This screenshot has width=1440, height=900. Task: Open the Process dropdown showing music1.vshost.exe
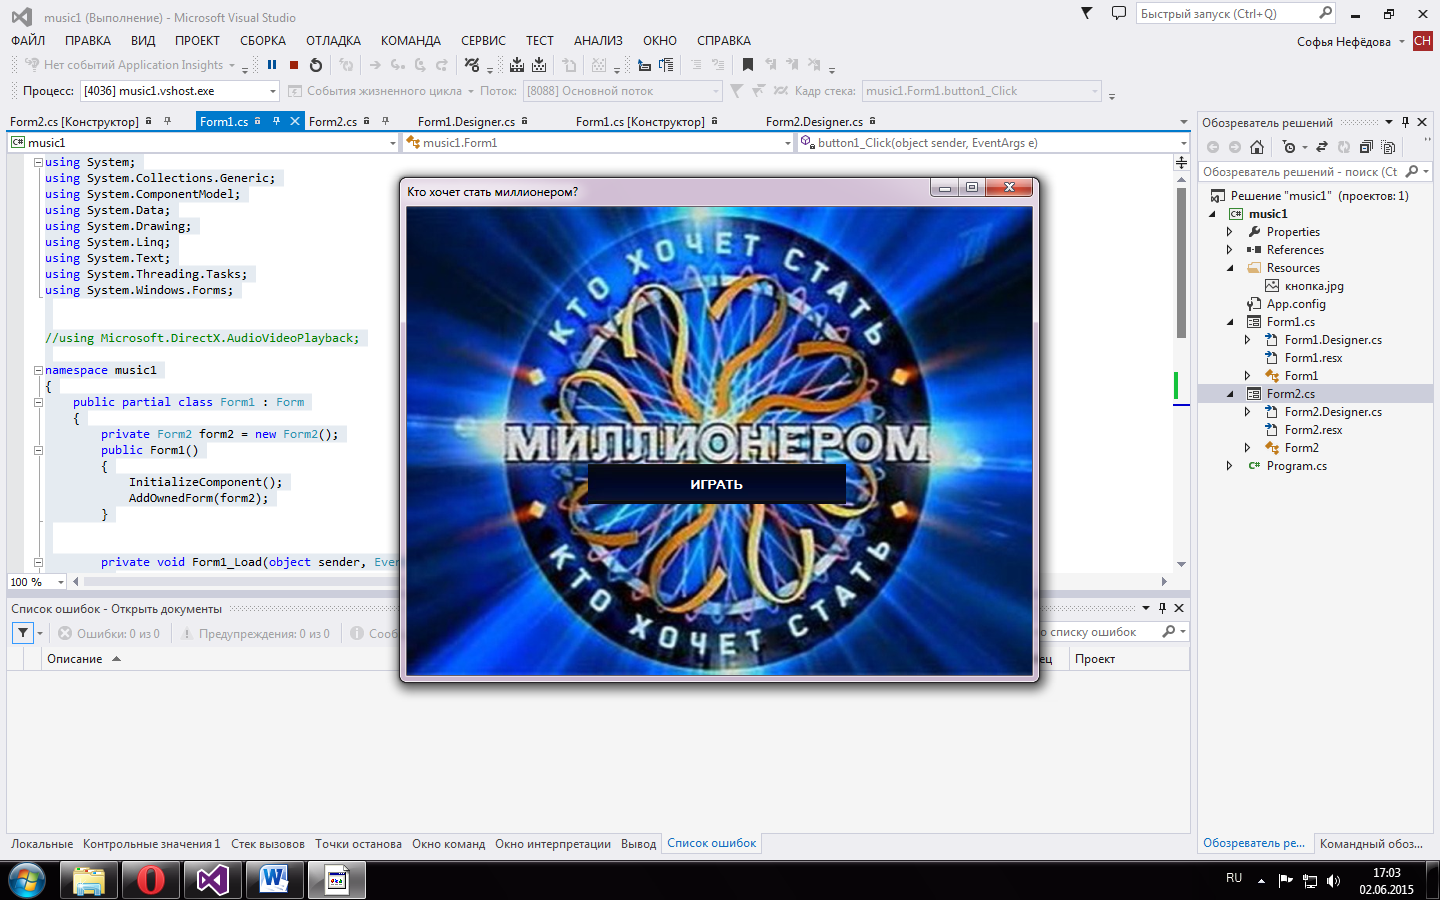[272, 91]
